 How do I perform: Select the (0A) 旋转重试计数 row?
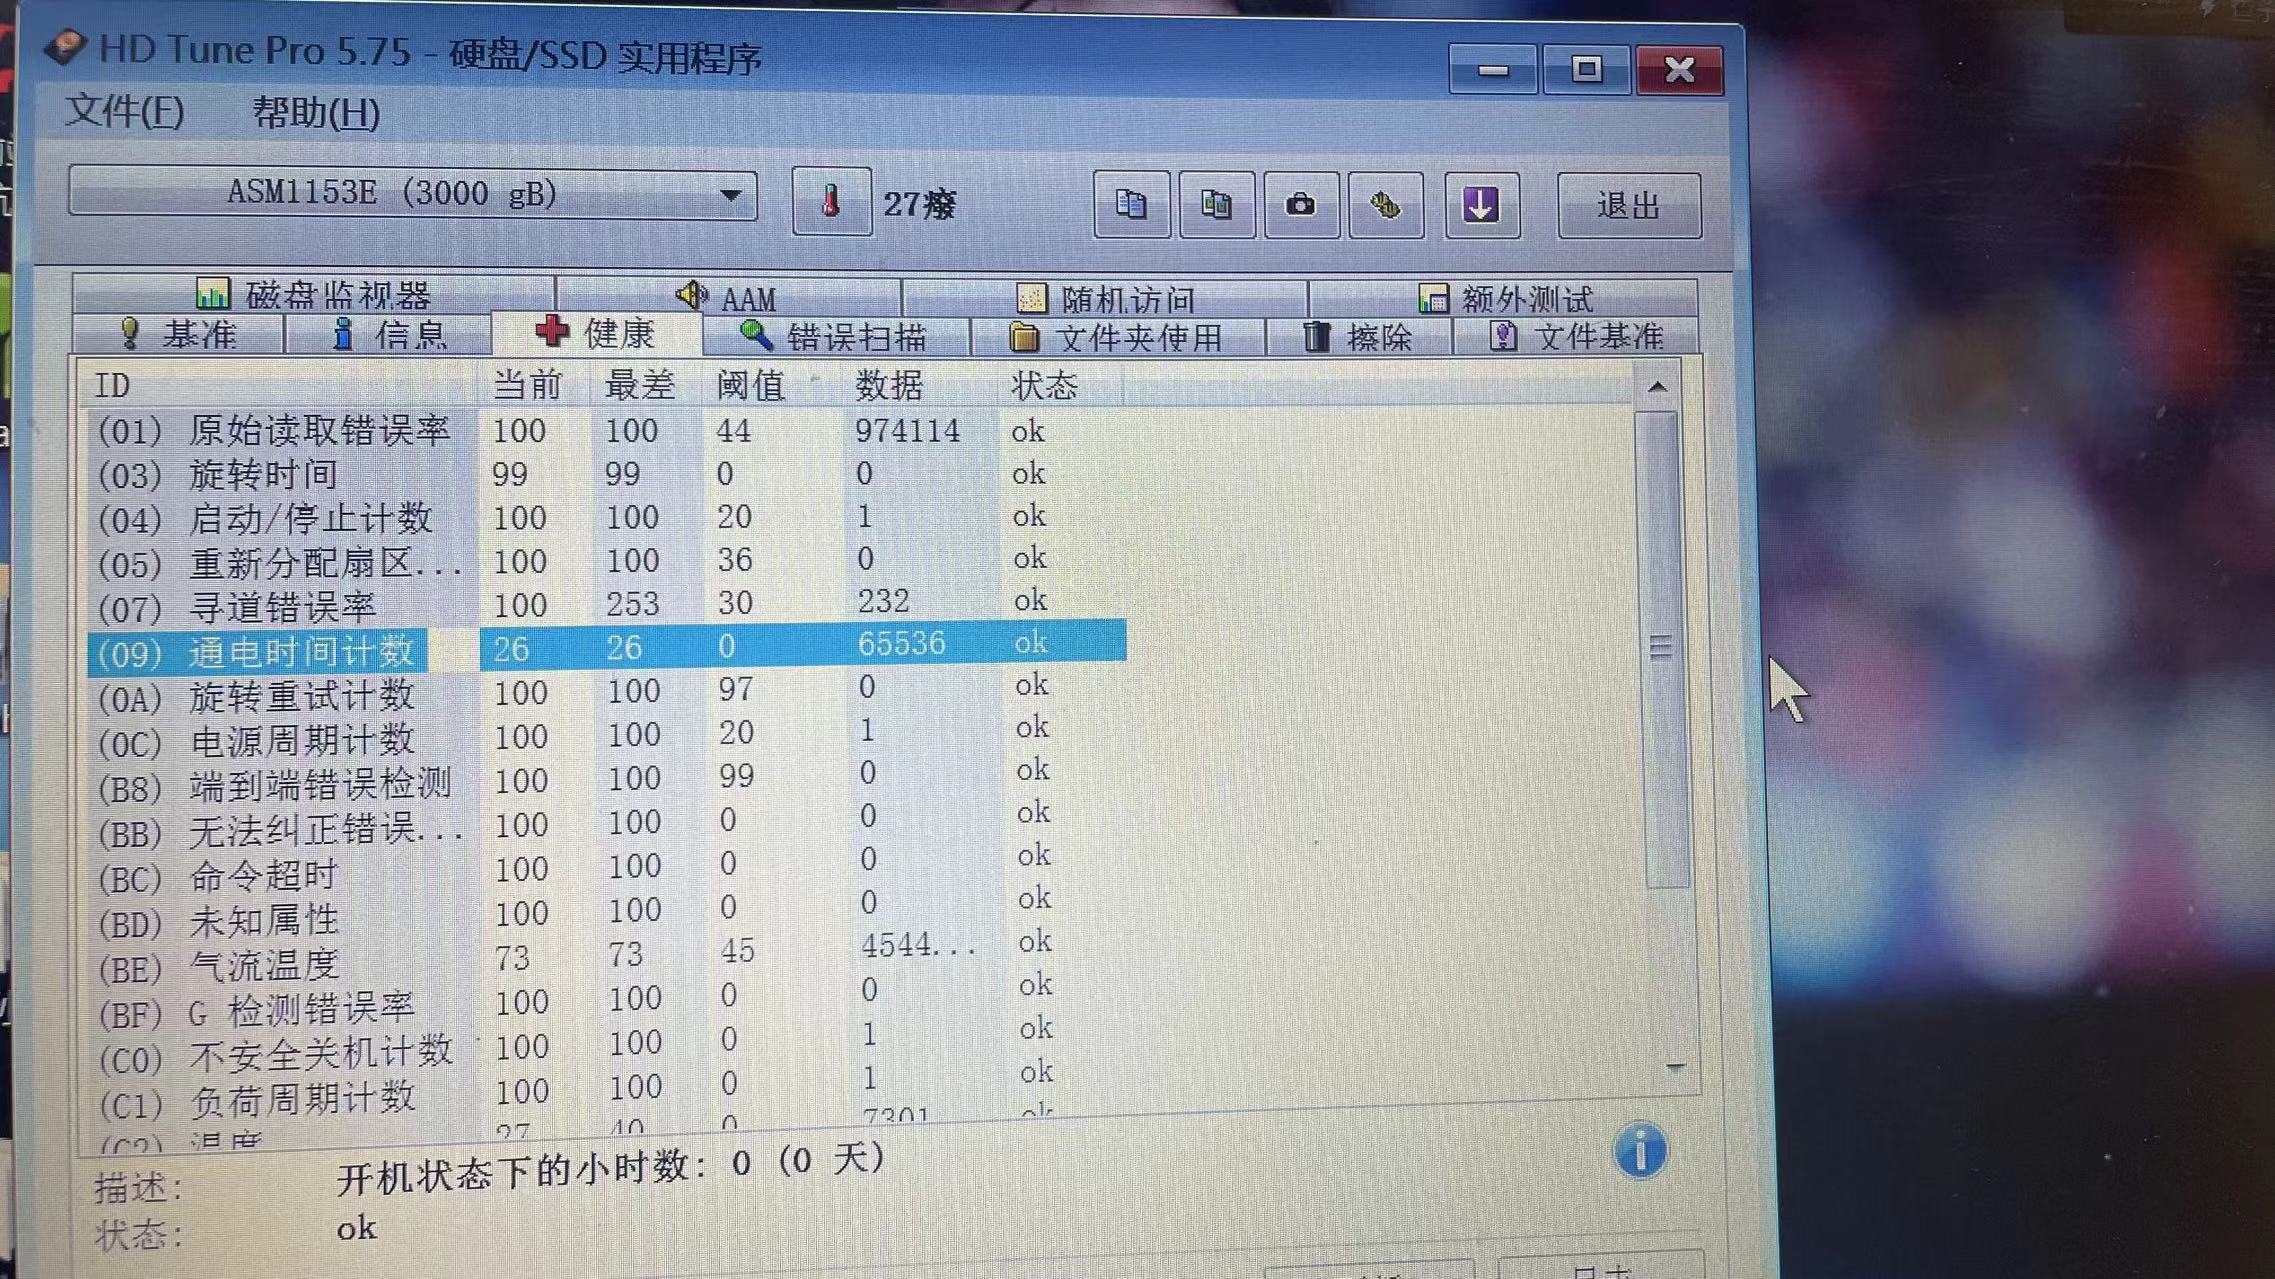pyautogui.click(x=606, y=691)
